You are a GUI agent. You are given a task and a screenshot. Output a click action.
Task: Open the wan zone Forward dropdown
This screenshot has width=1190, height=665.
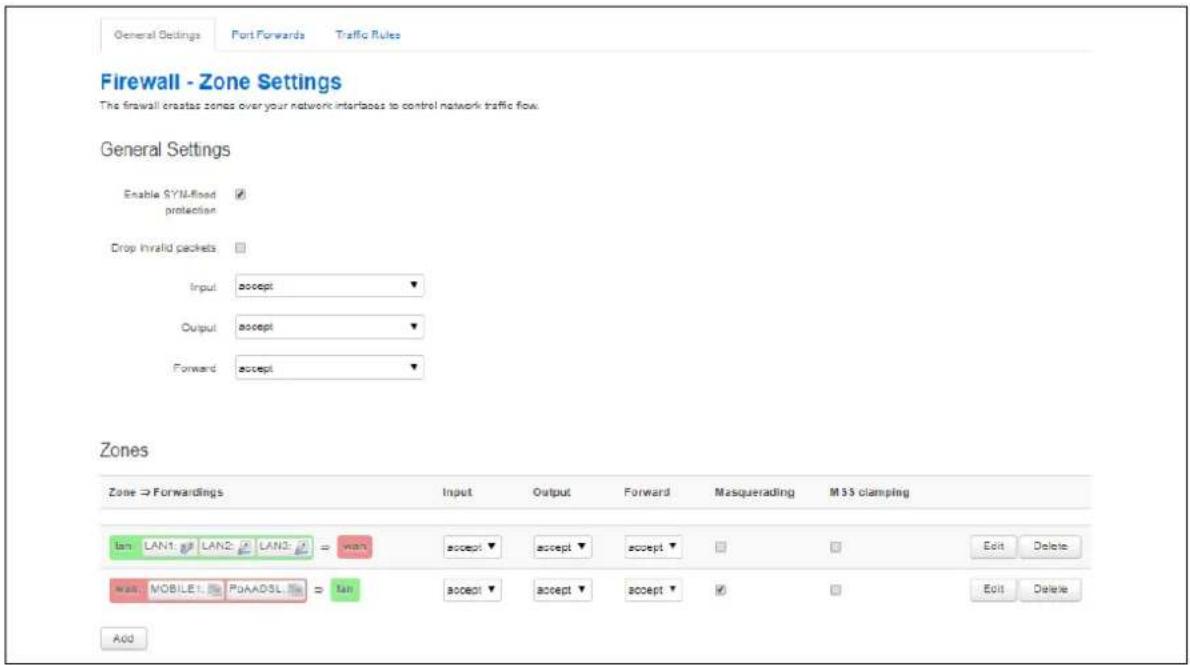(x=653, y=590)
